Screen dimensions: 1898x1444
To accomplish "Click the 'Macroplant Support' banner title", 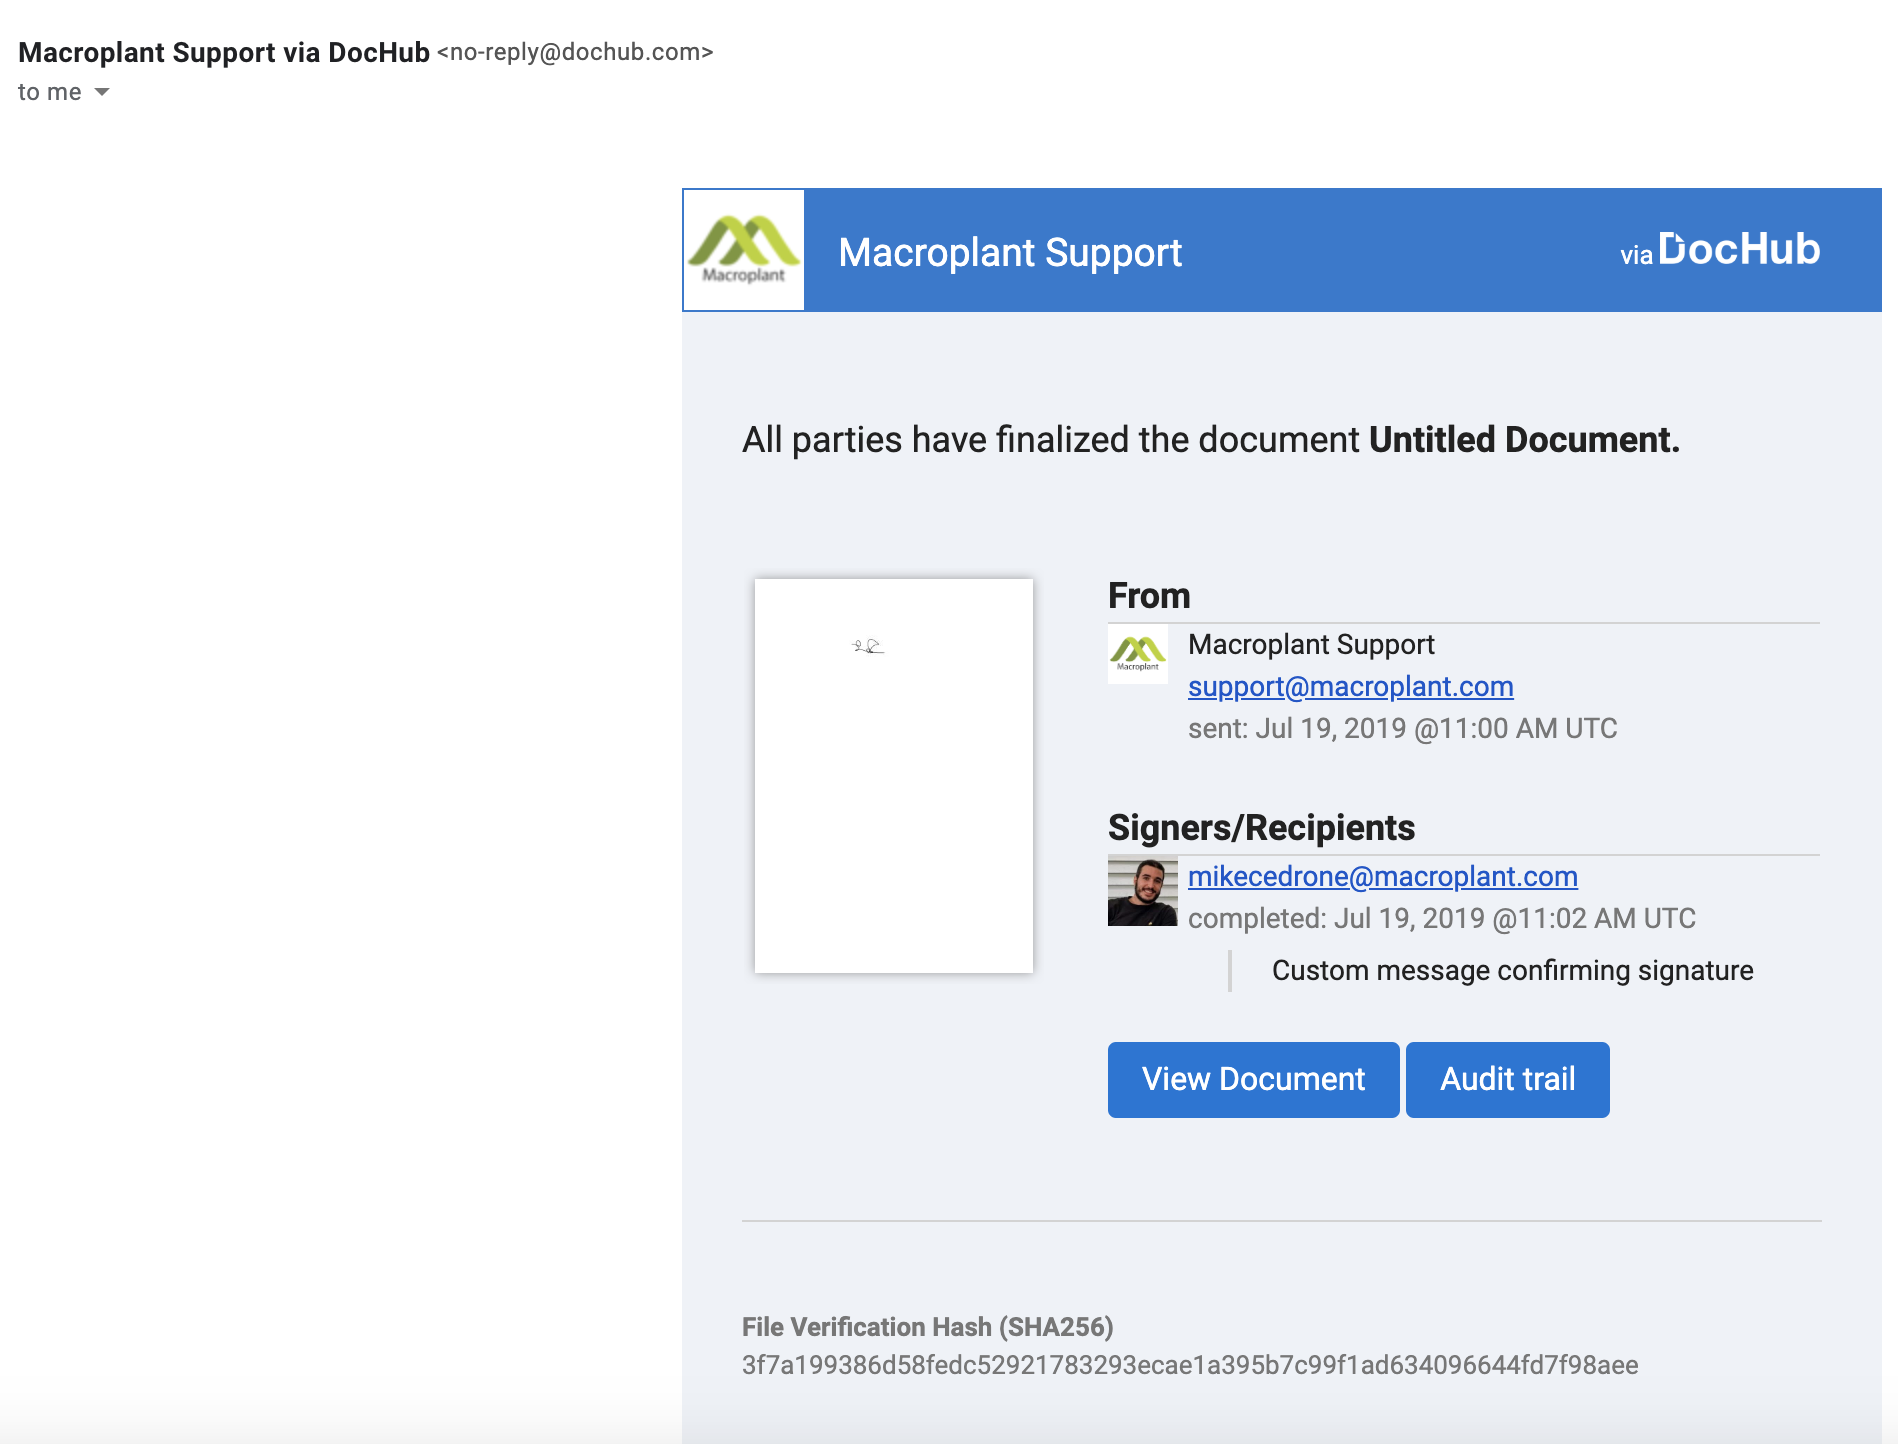I will click(1010, 252).
